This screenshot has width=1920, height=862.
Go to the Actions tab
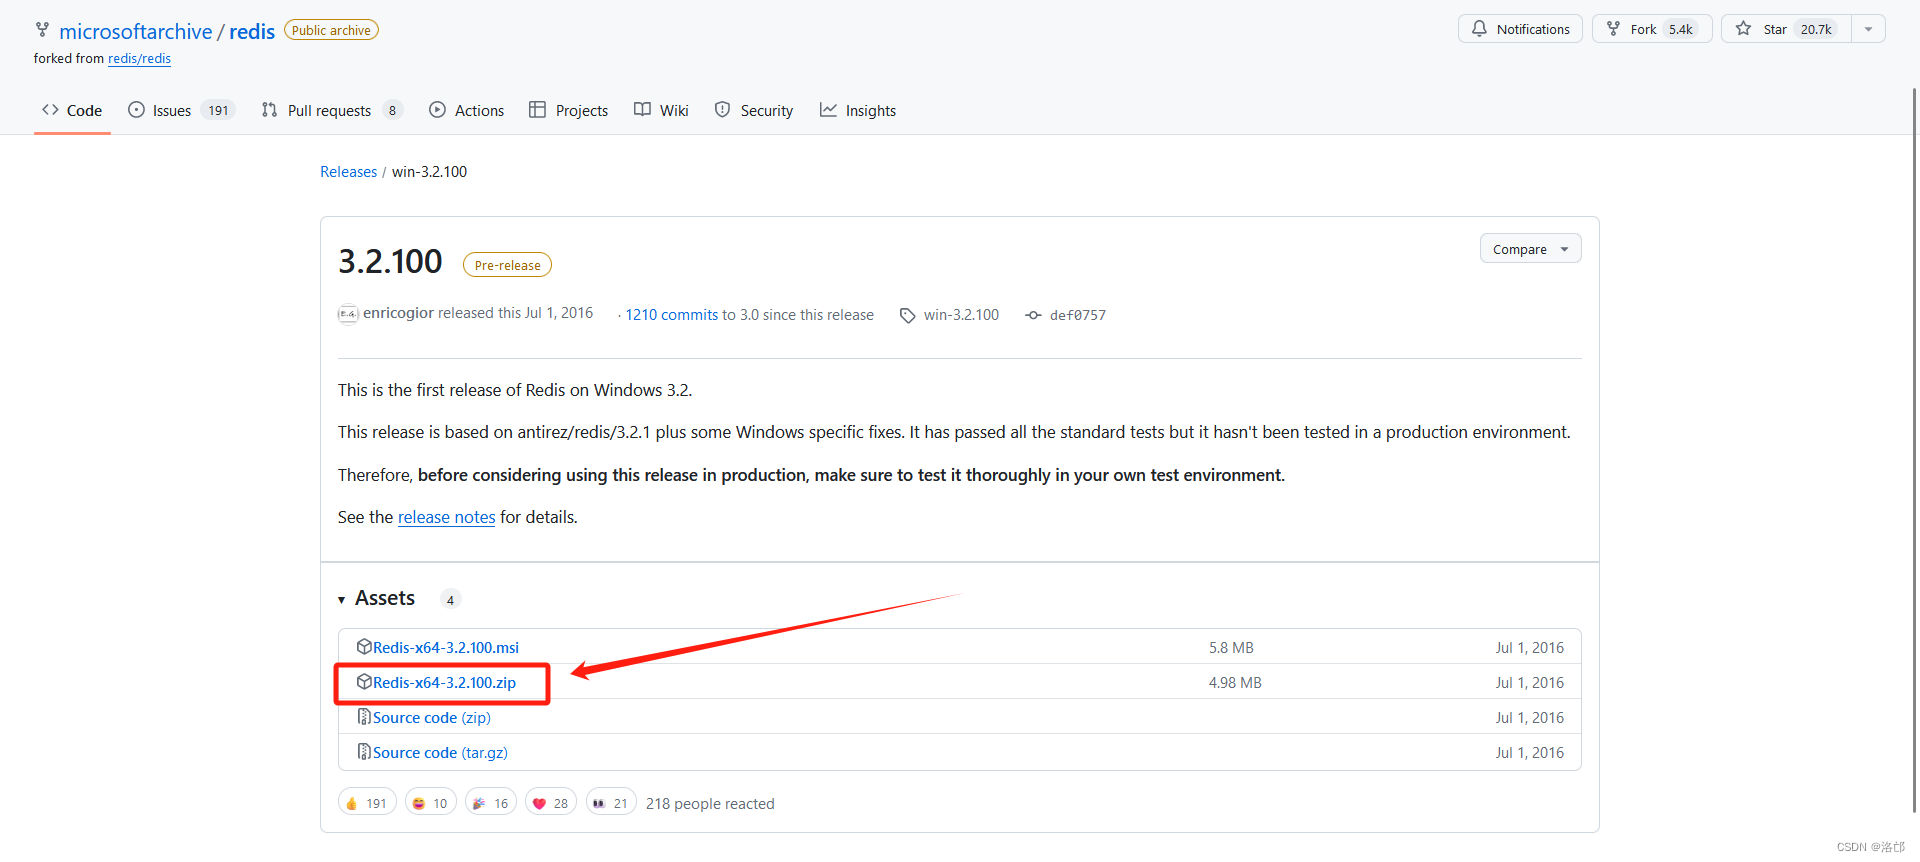tap(467, 110)
